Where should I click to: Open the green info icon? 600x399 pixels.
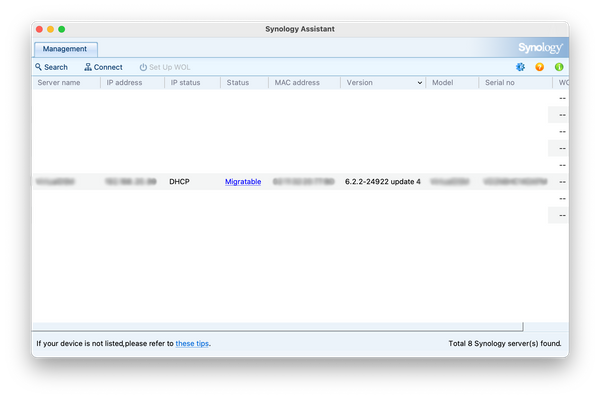point(559,67)
